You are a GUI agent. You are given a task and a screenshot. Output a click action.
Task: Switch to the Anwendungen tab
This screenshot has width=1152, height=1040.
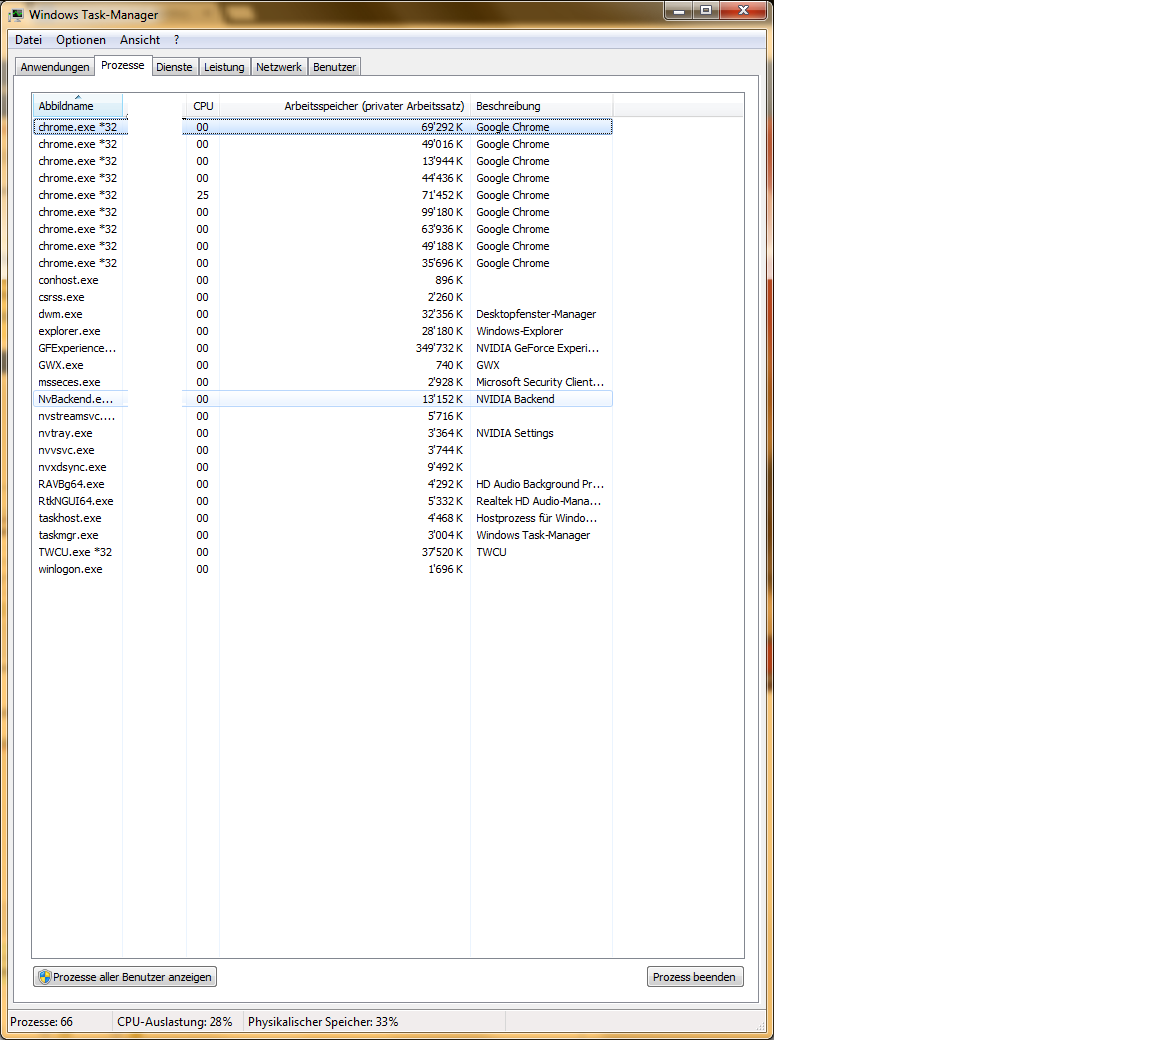coord(55,67)
